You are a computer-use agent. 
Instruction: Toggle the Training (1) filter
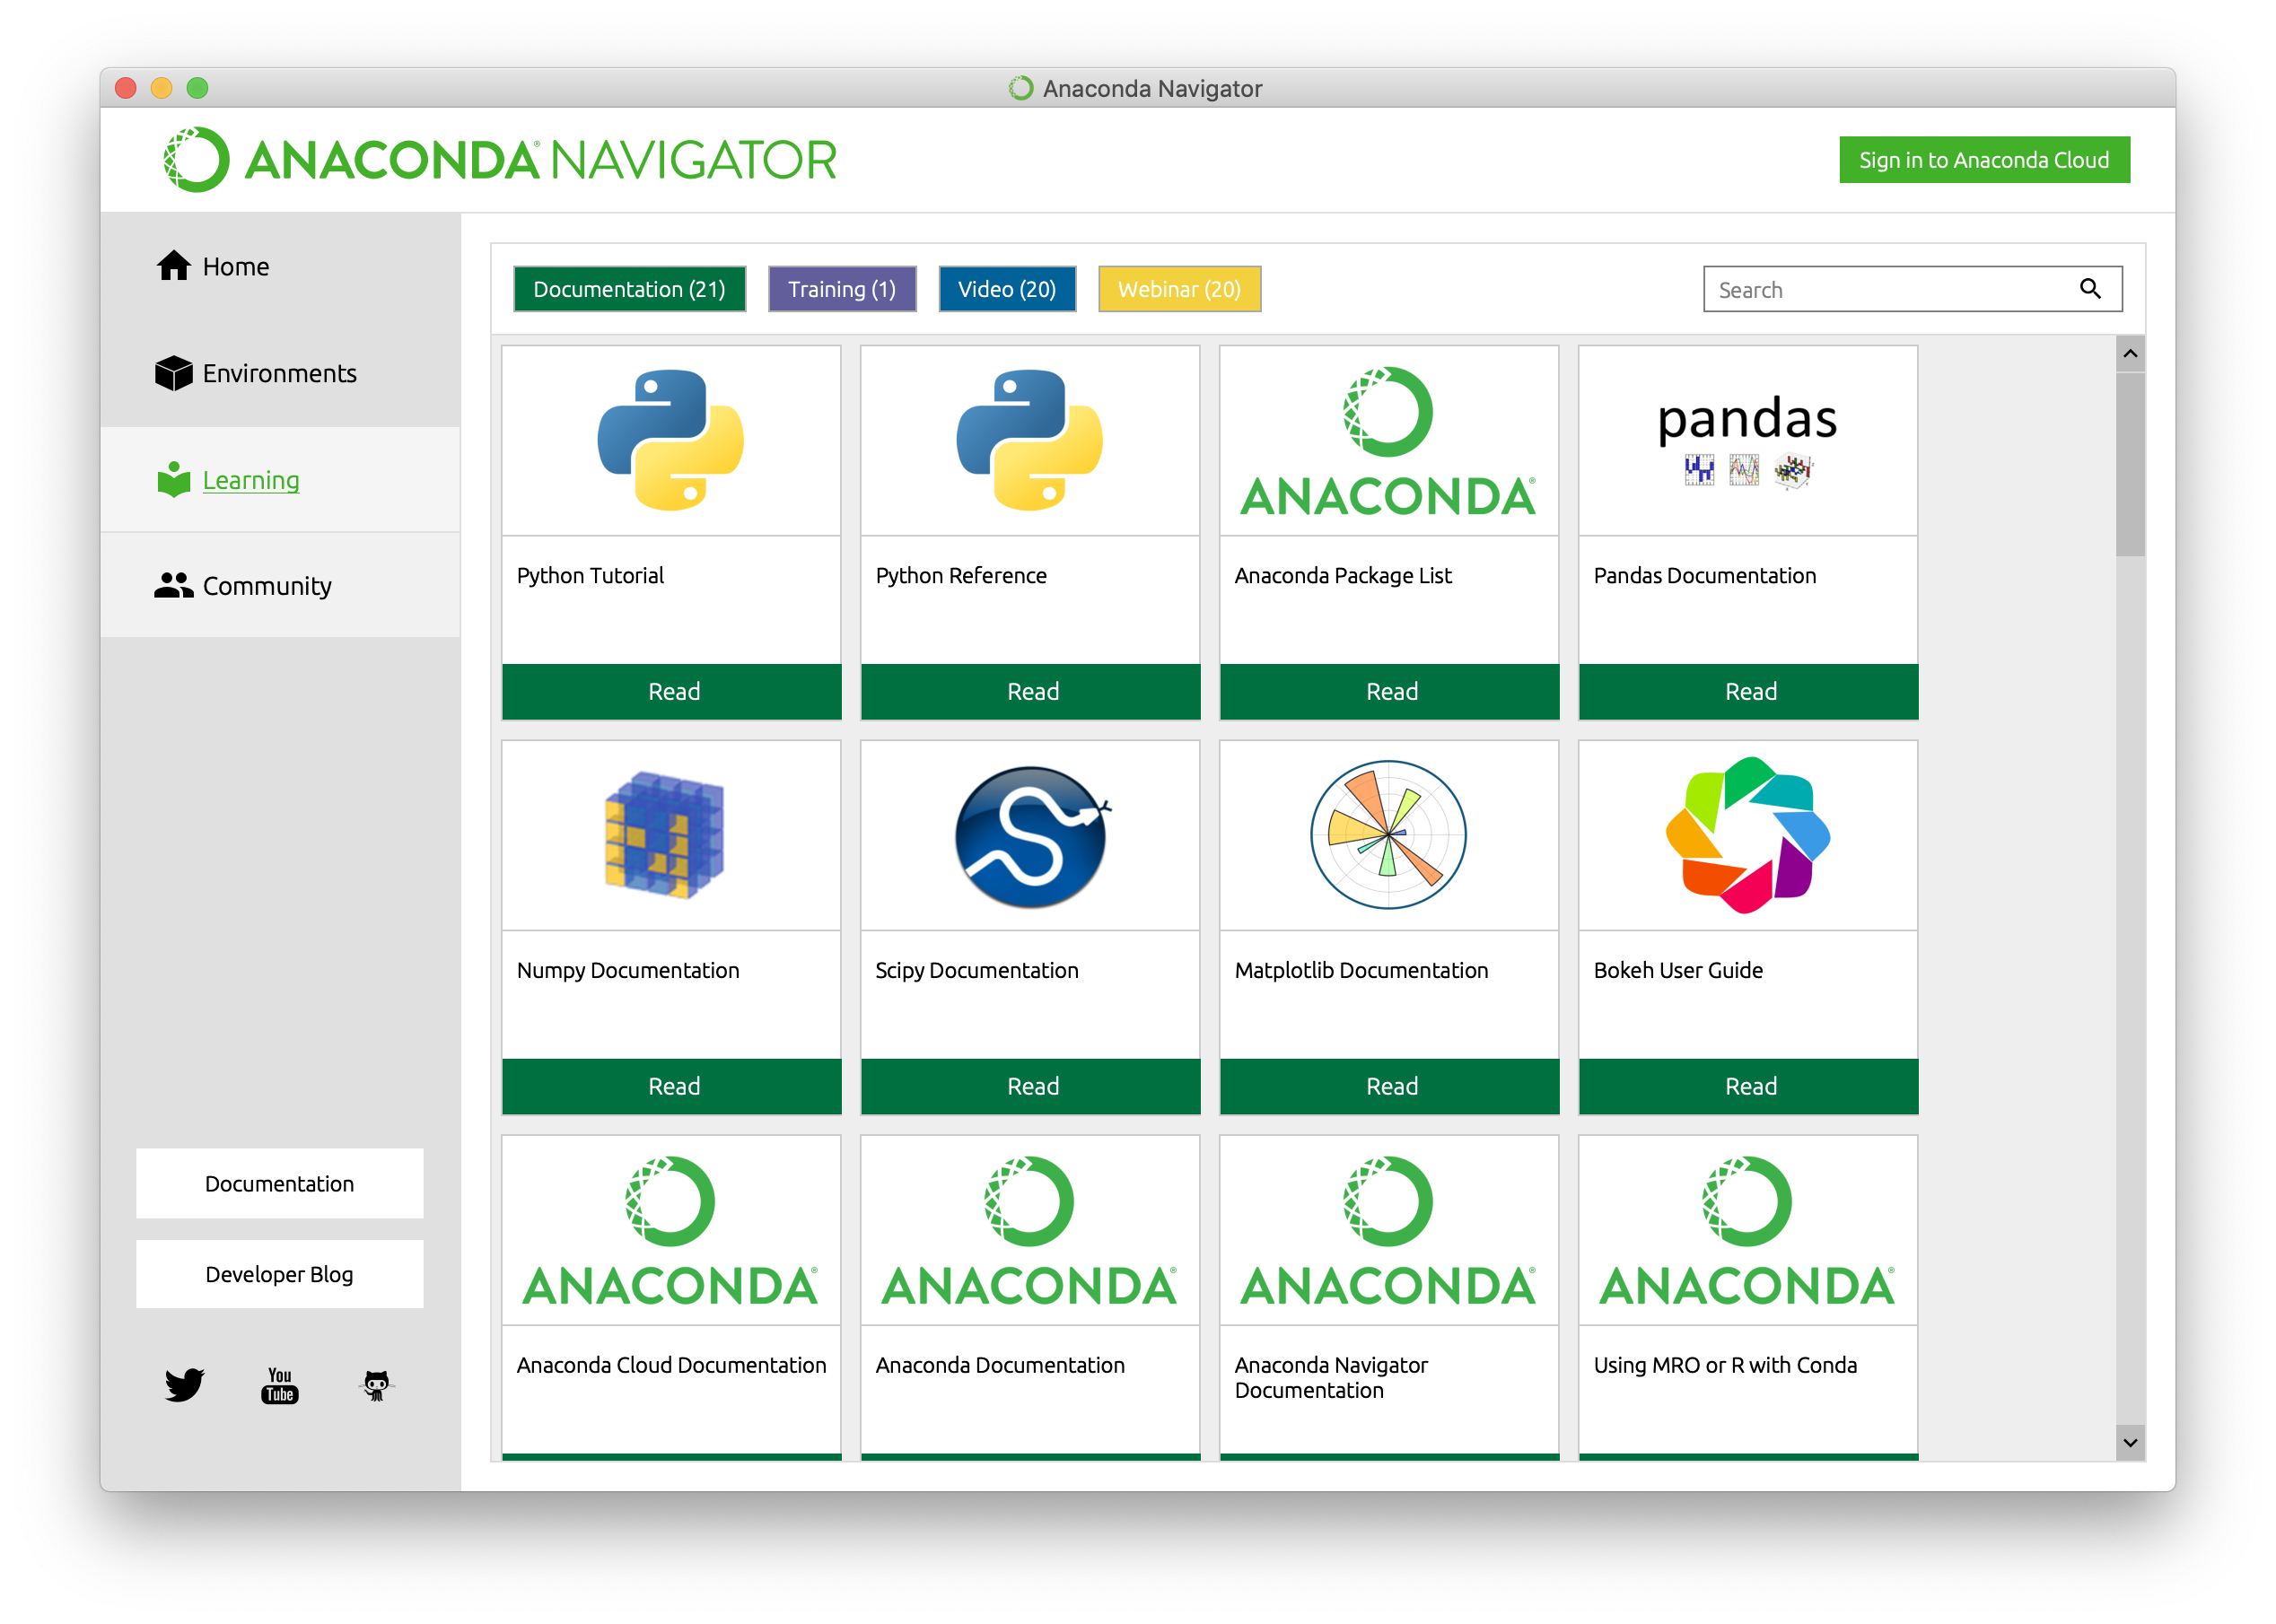tap(842, 289)
